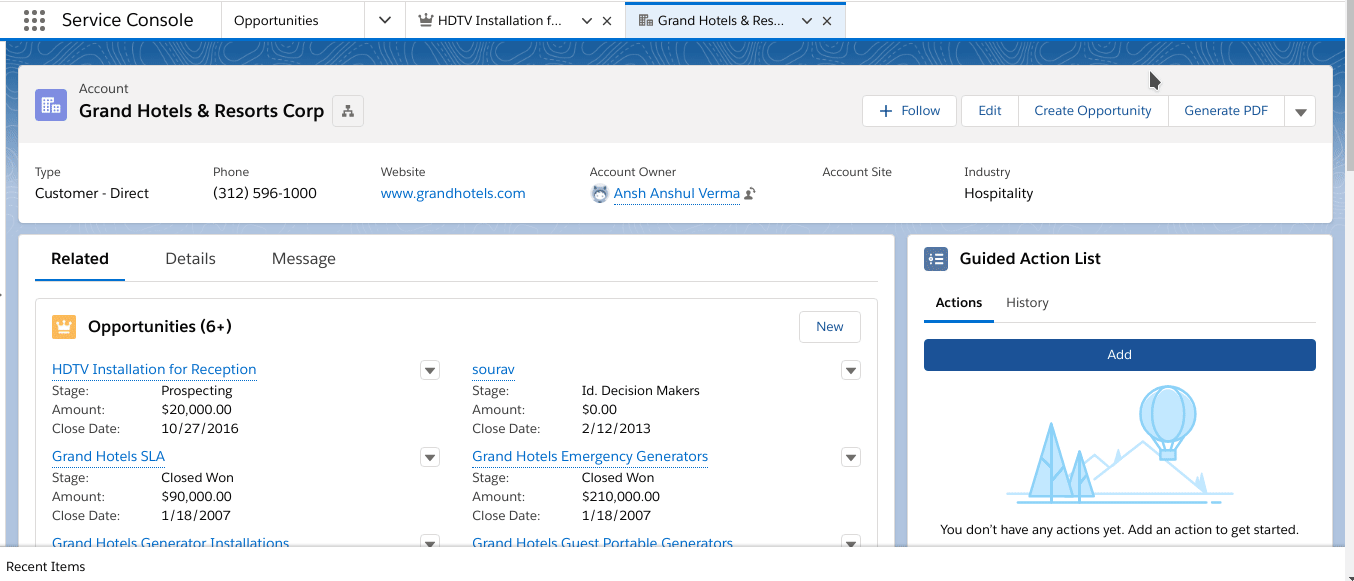Open the sourav opportunity link

[494, 370]
